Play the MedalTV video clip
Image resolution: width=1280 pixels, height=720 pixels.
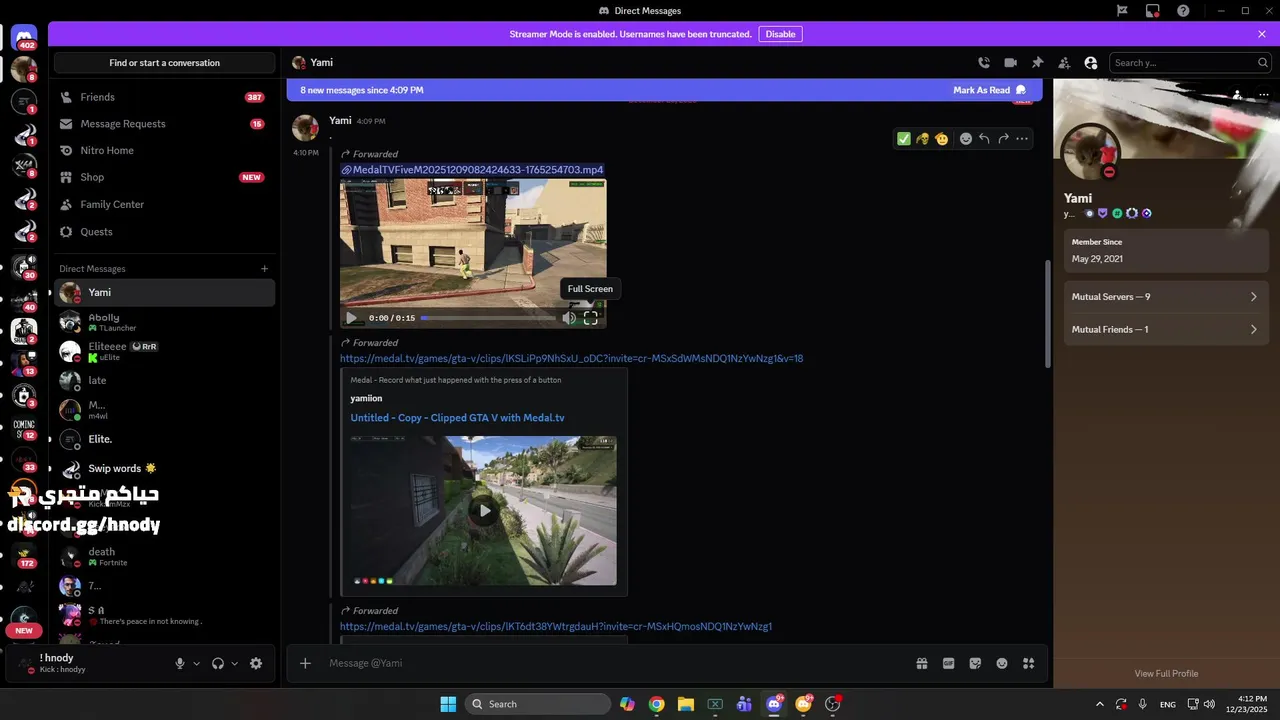(351, 318)
